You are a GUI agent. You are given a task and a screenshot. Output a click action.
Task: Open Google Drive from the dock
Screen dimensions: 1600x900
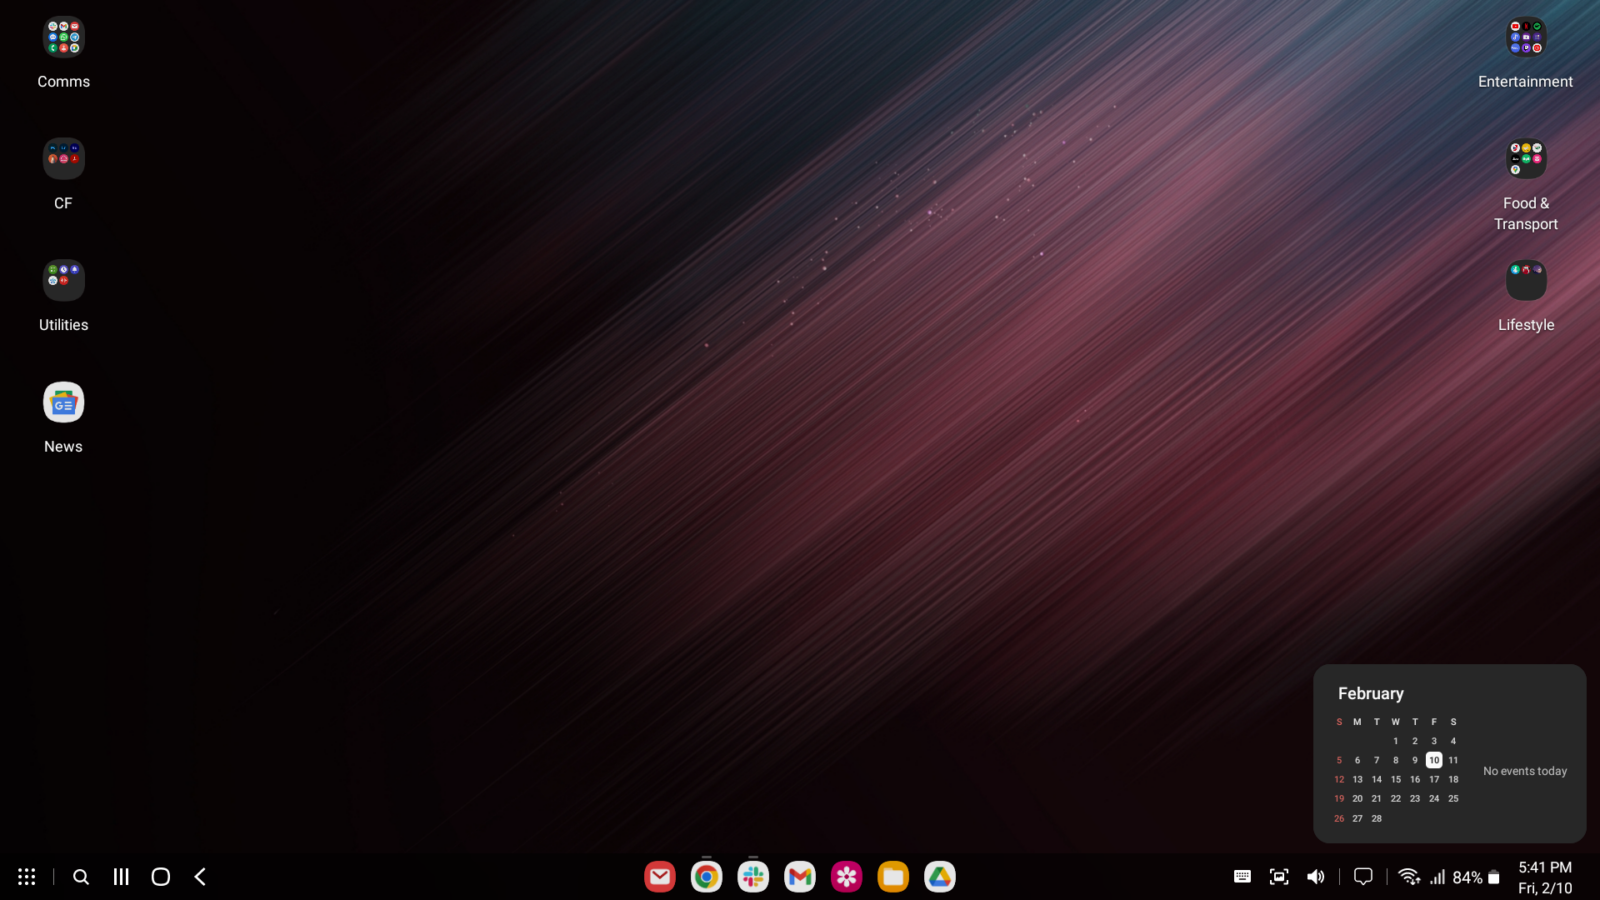click(x=940, y=877)
